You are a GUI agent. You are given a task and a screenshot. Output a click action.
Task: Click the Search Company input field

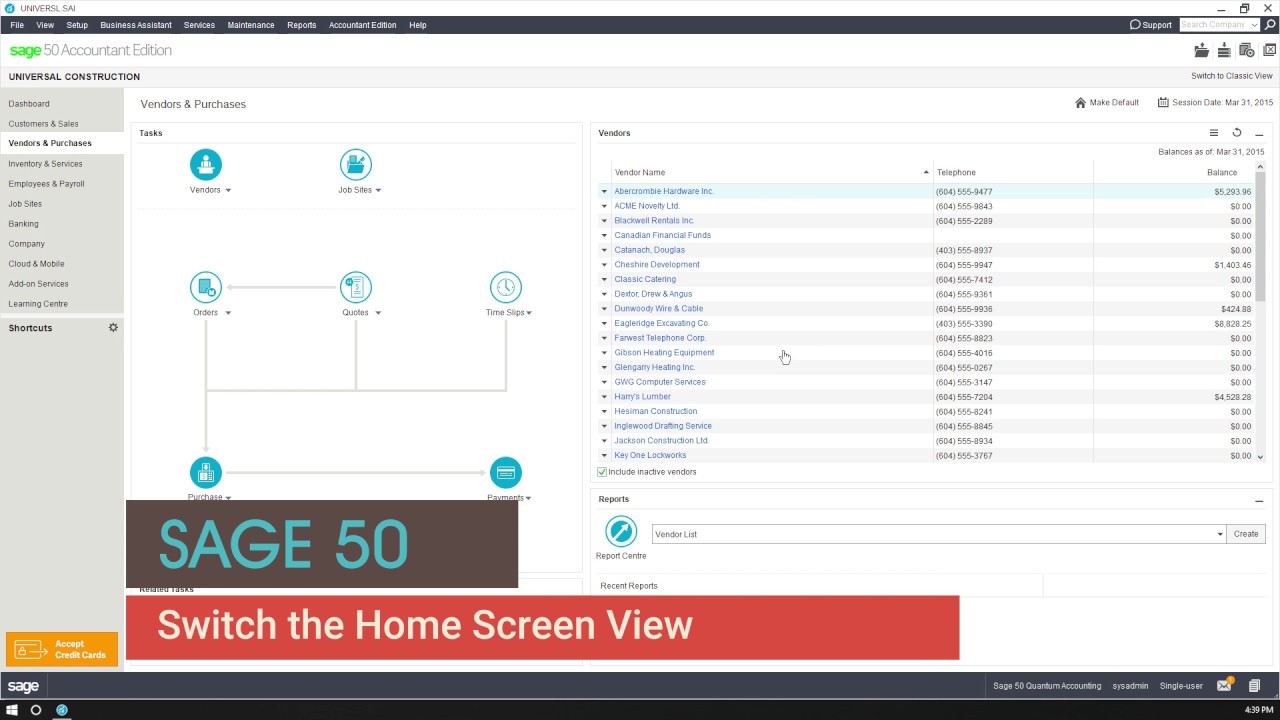pos(1214,25)
